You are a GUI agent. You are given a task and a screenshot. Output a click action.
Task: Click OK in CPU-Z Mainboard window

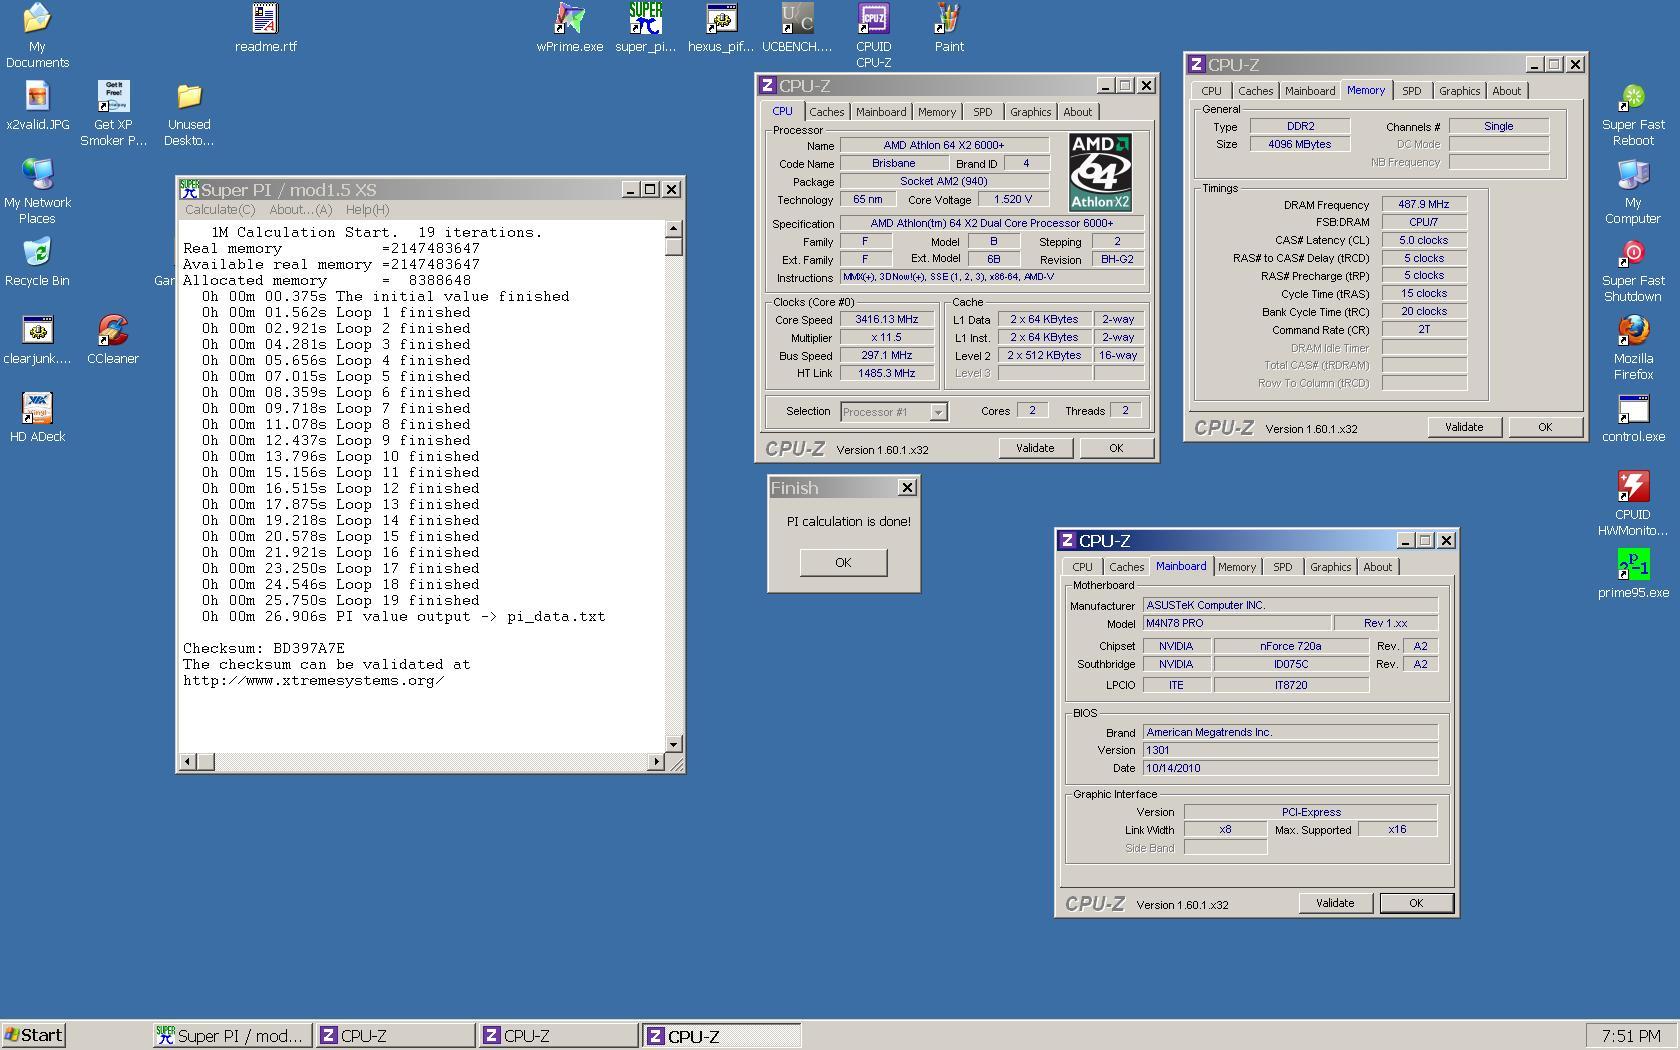(1416, 903)
